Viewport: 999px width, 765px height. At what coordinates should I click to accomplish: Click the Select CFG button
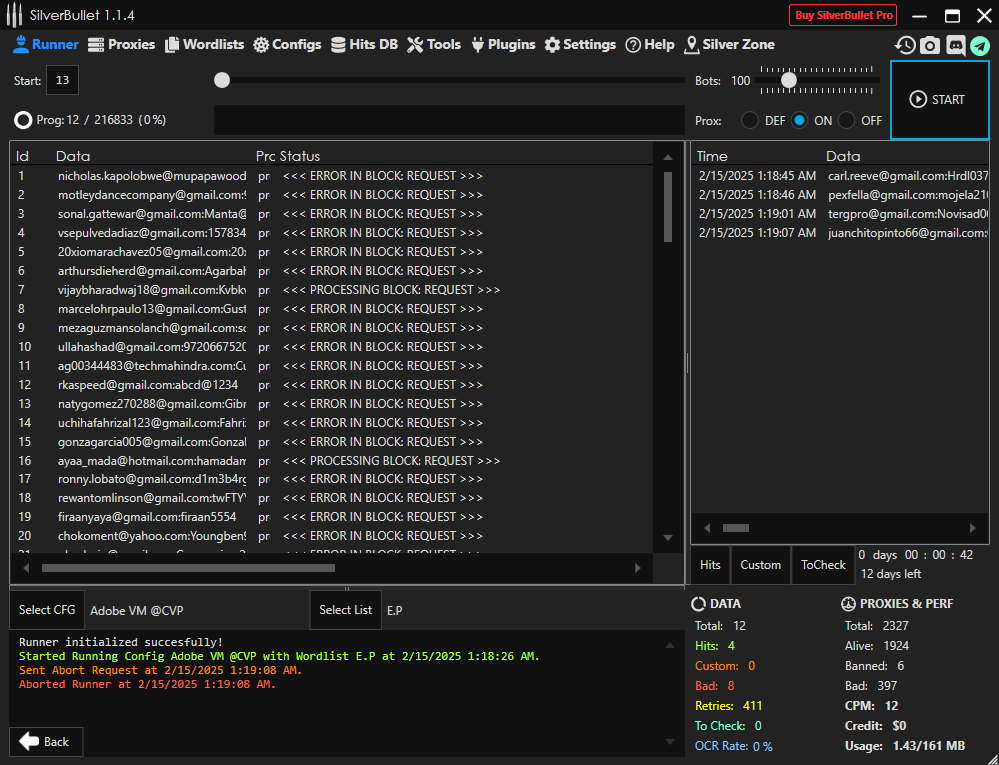tap(47, 610)
